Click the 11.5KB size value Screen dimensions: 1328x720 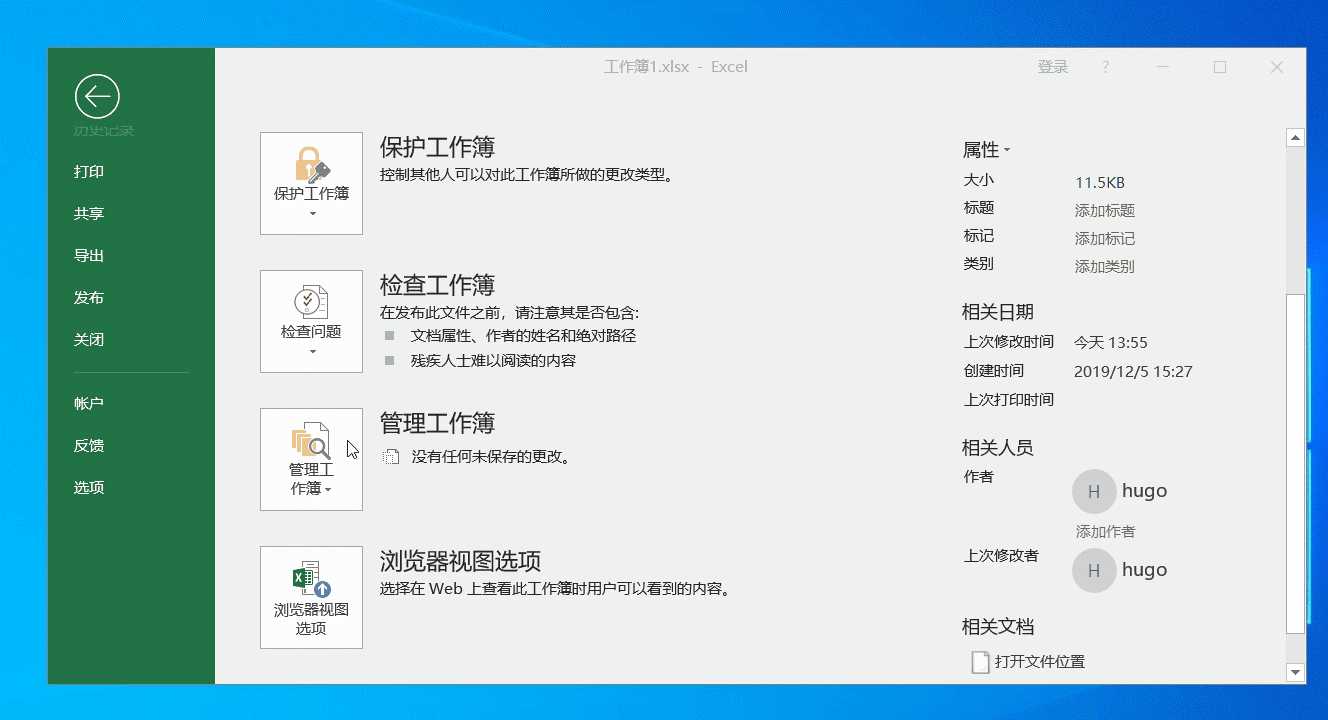tap(1100, 183)
